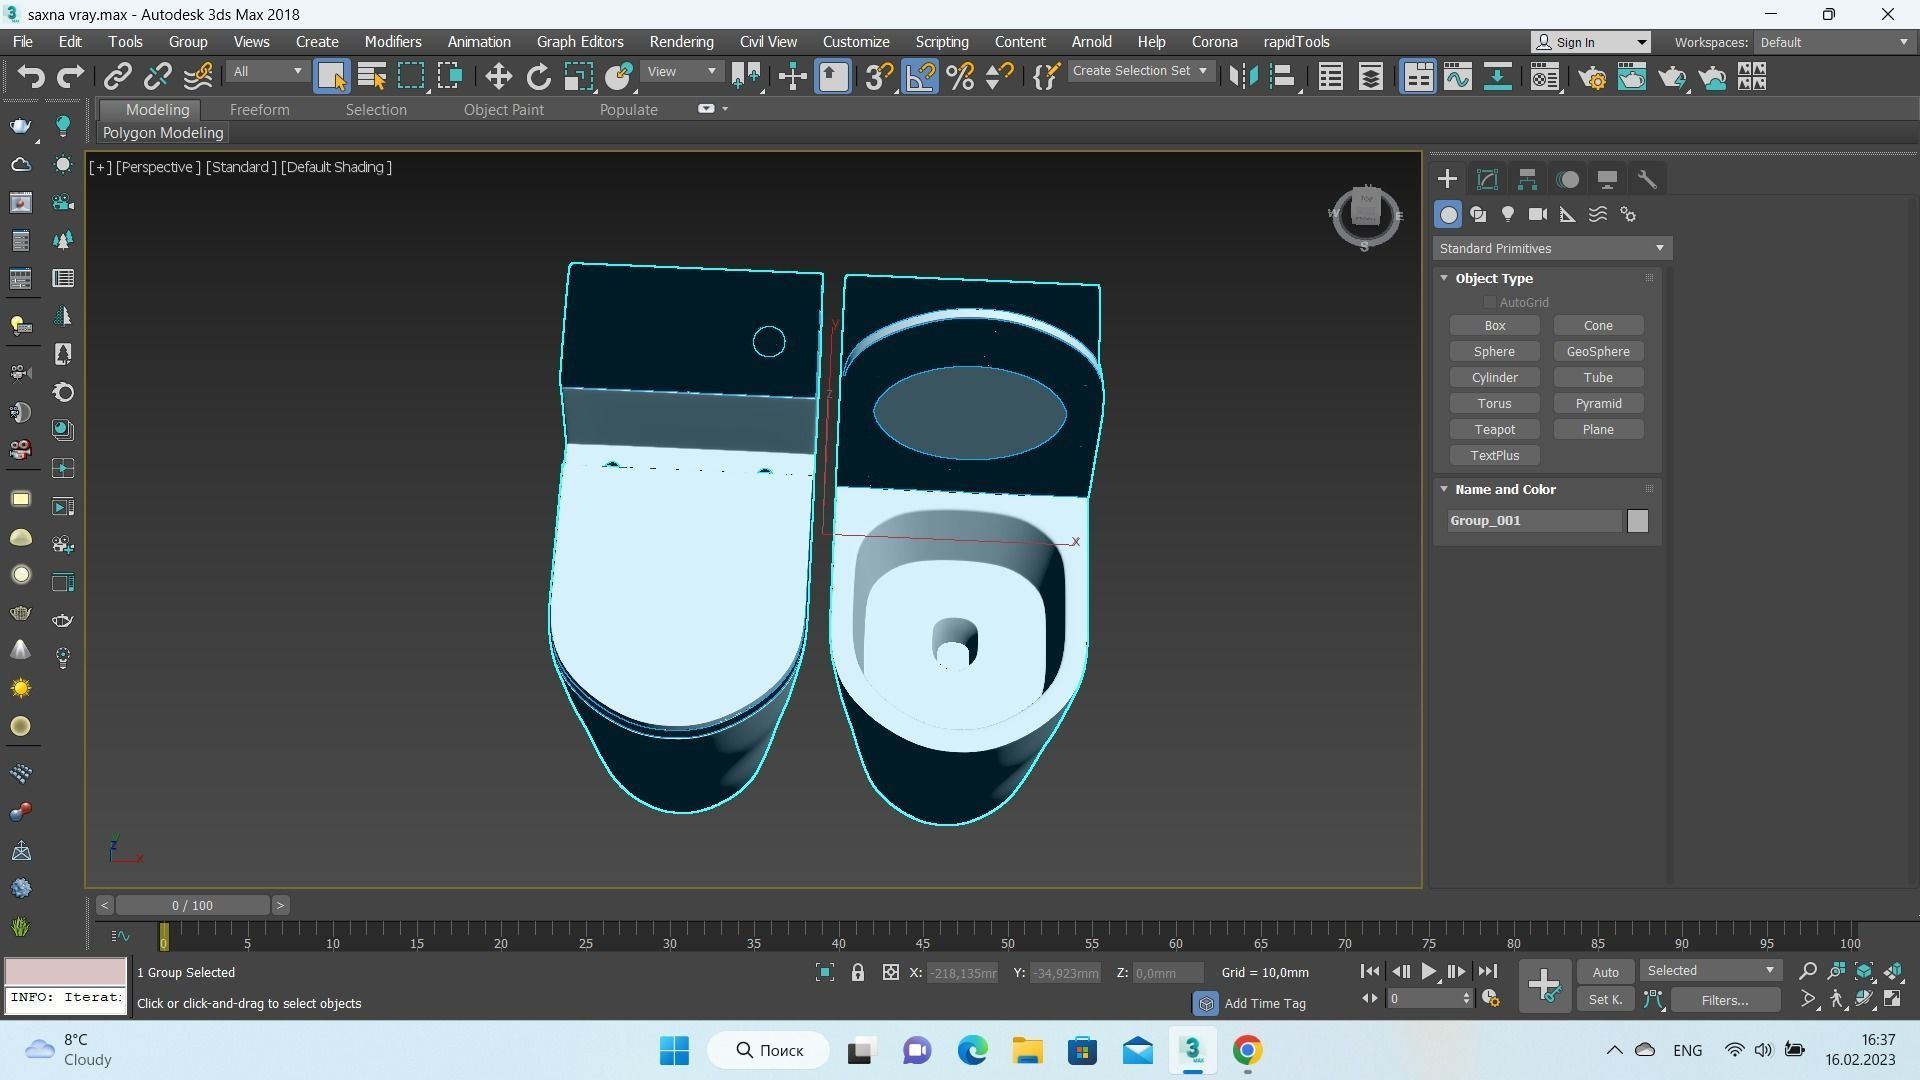
Task: Click the Render Production teapot icon
Action: tap(1672, 77)
